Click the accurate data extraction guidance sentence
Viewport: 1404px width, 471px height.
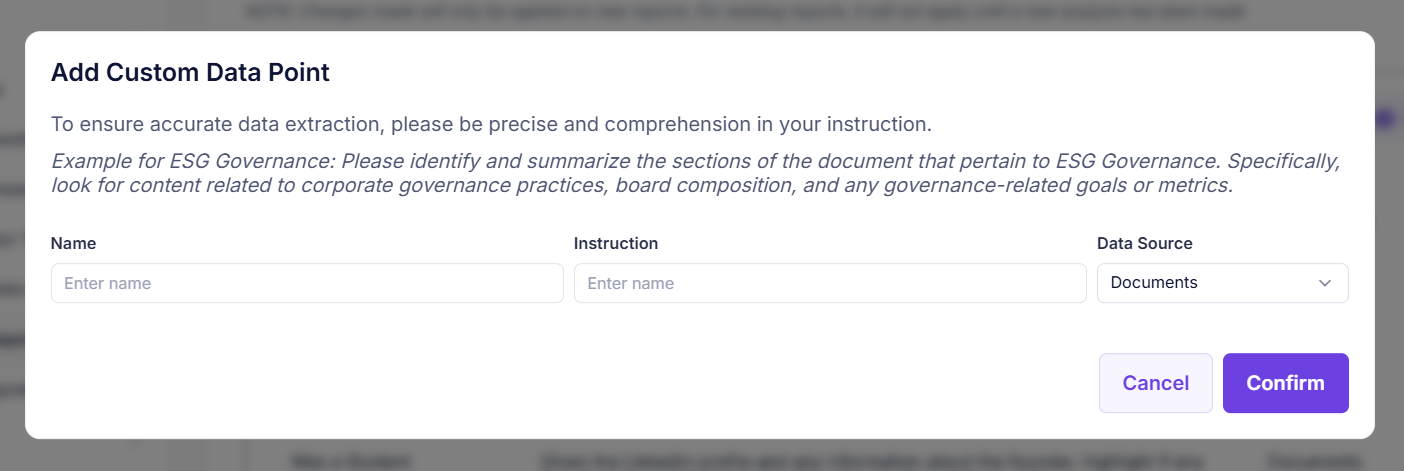[491, 125]
